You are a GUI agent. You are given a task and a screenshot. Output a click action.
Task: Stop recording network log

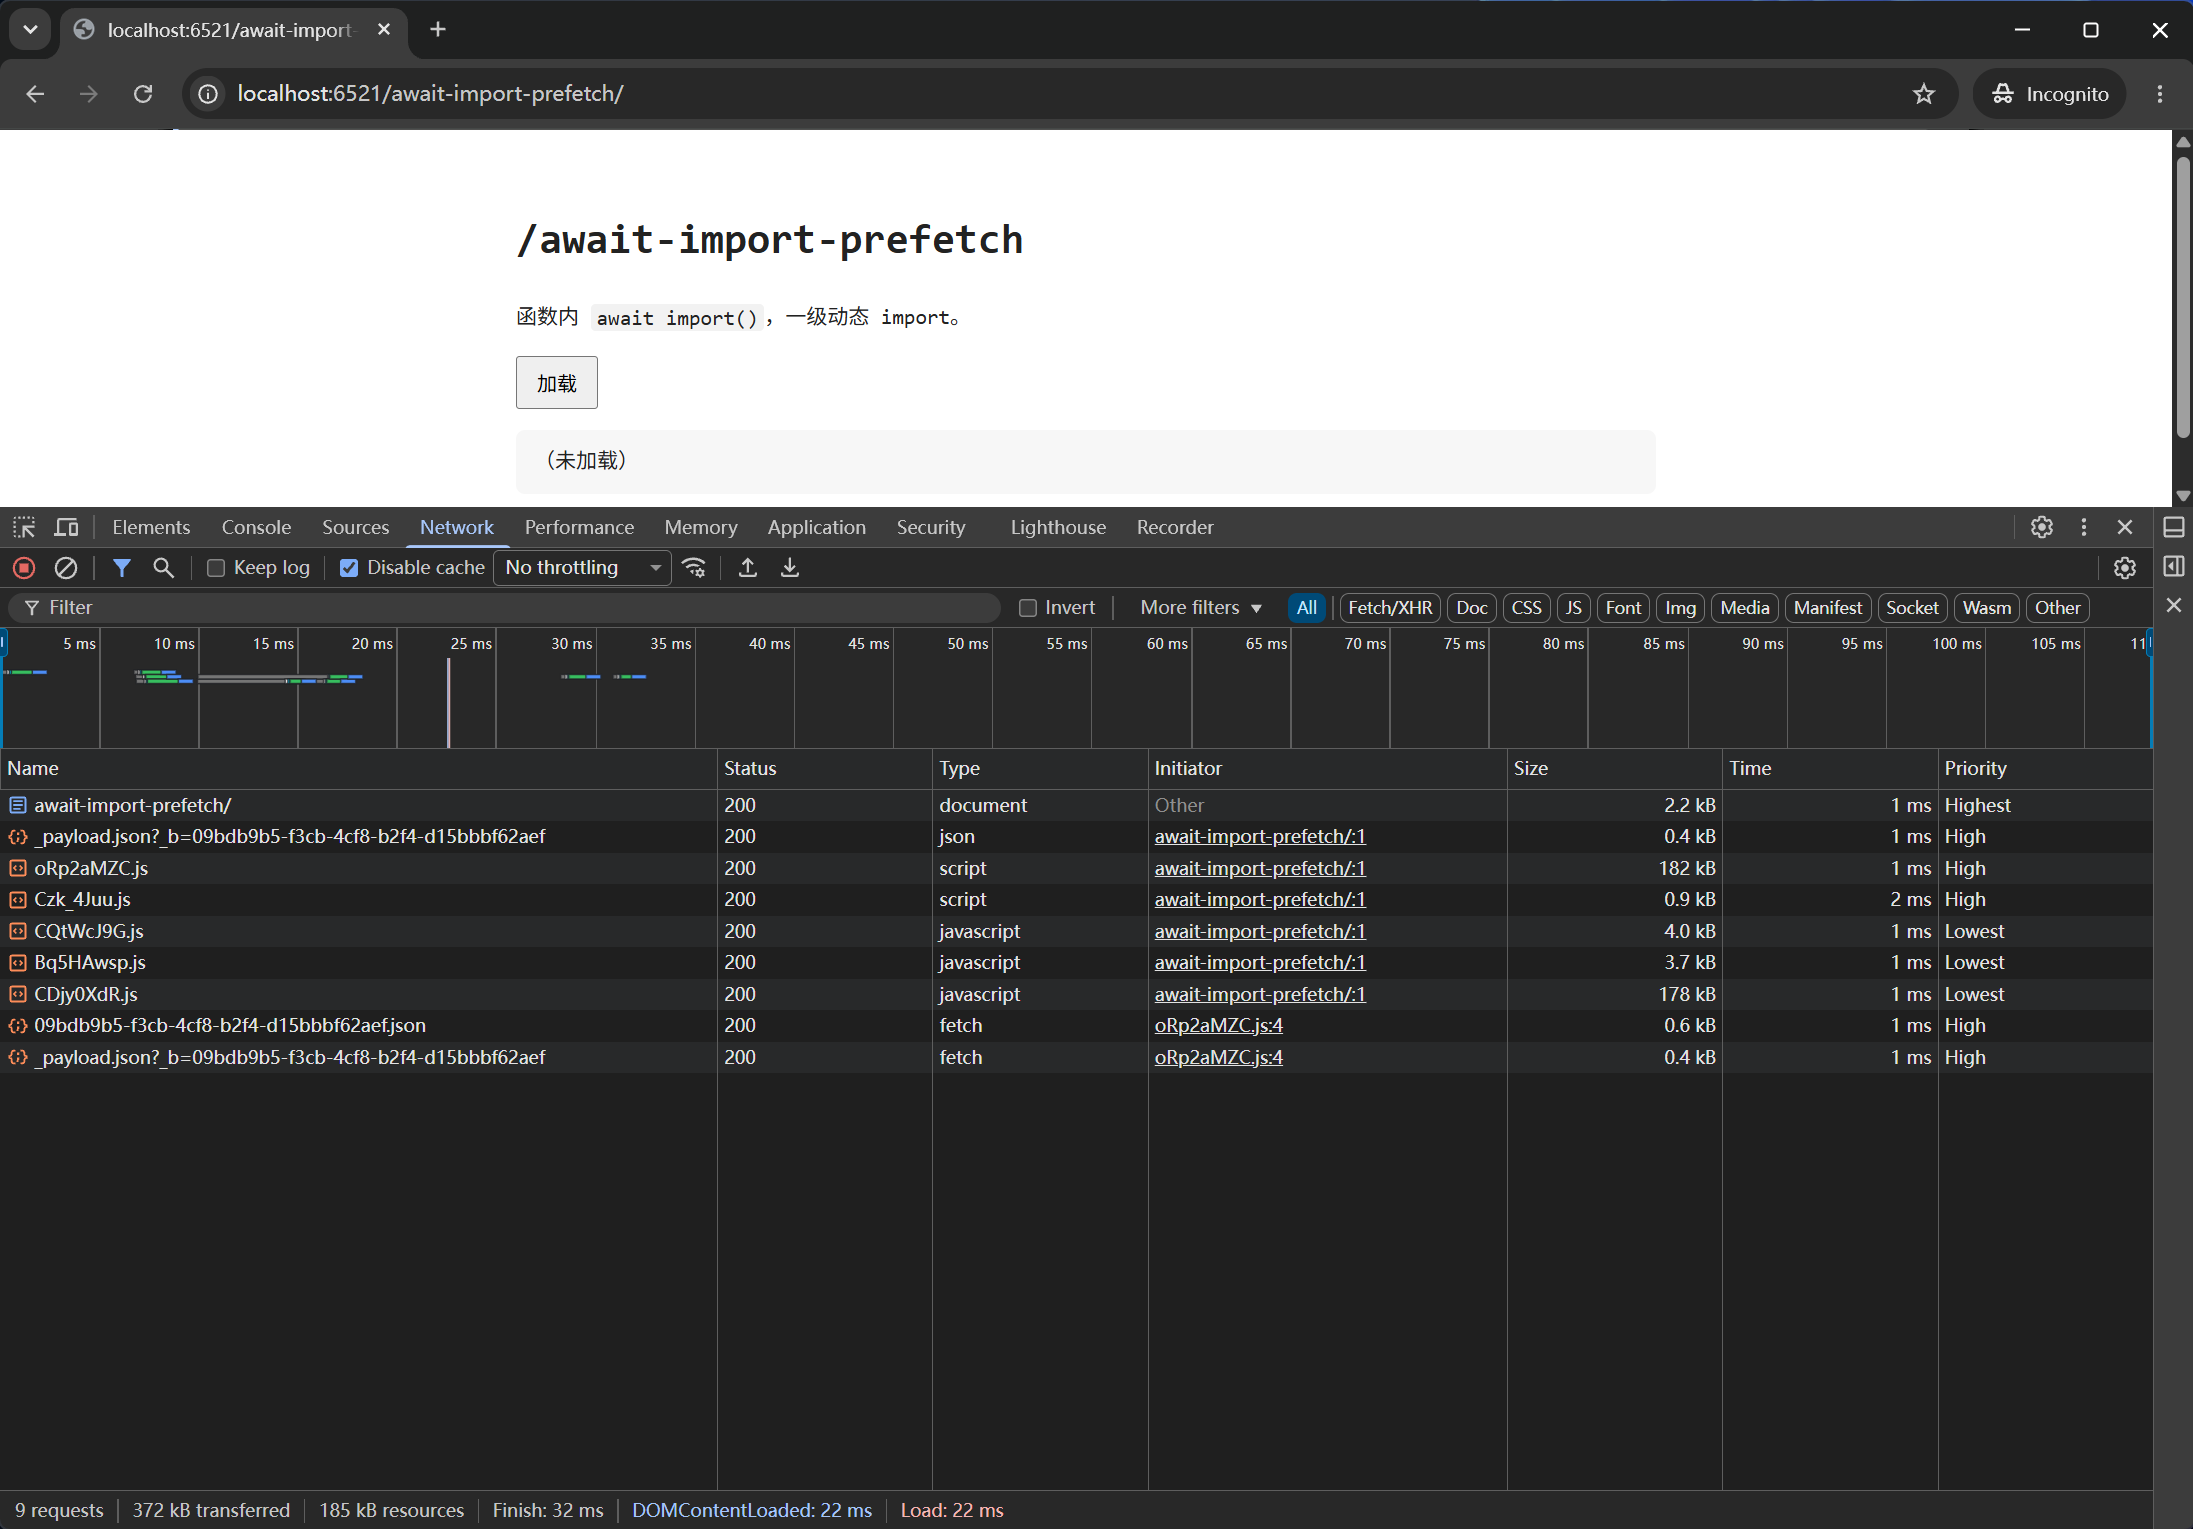[24, 568]
